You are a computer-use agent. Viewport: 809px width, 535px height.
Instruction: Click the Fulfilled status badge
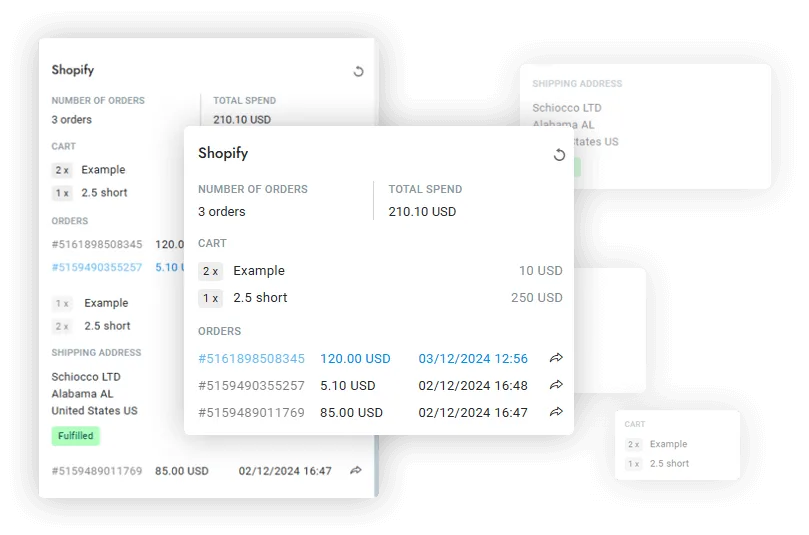tap(75, 436)
